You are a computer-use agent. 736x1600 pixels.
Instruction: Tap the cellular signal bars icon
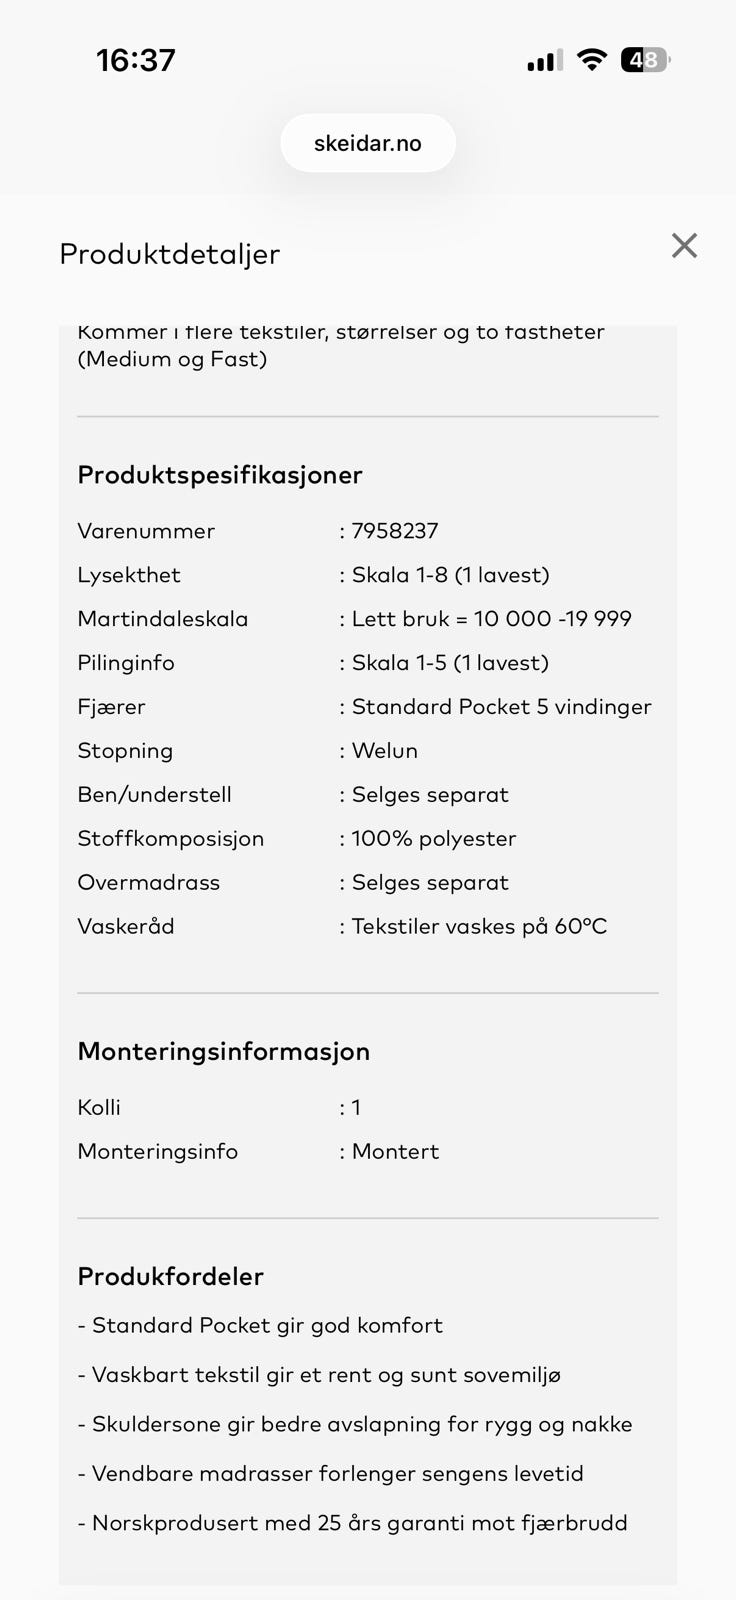(545, 61)
